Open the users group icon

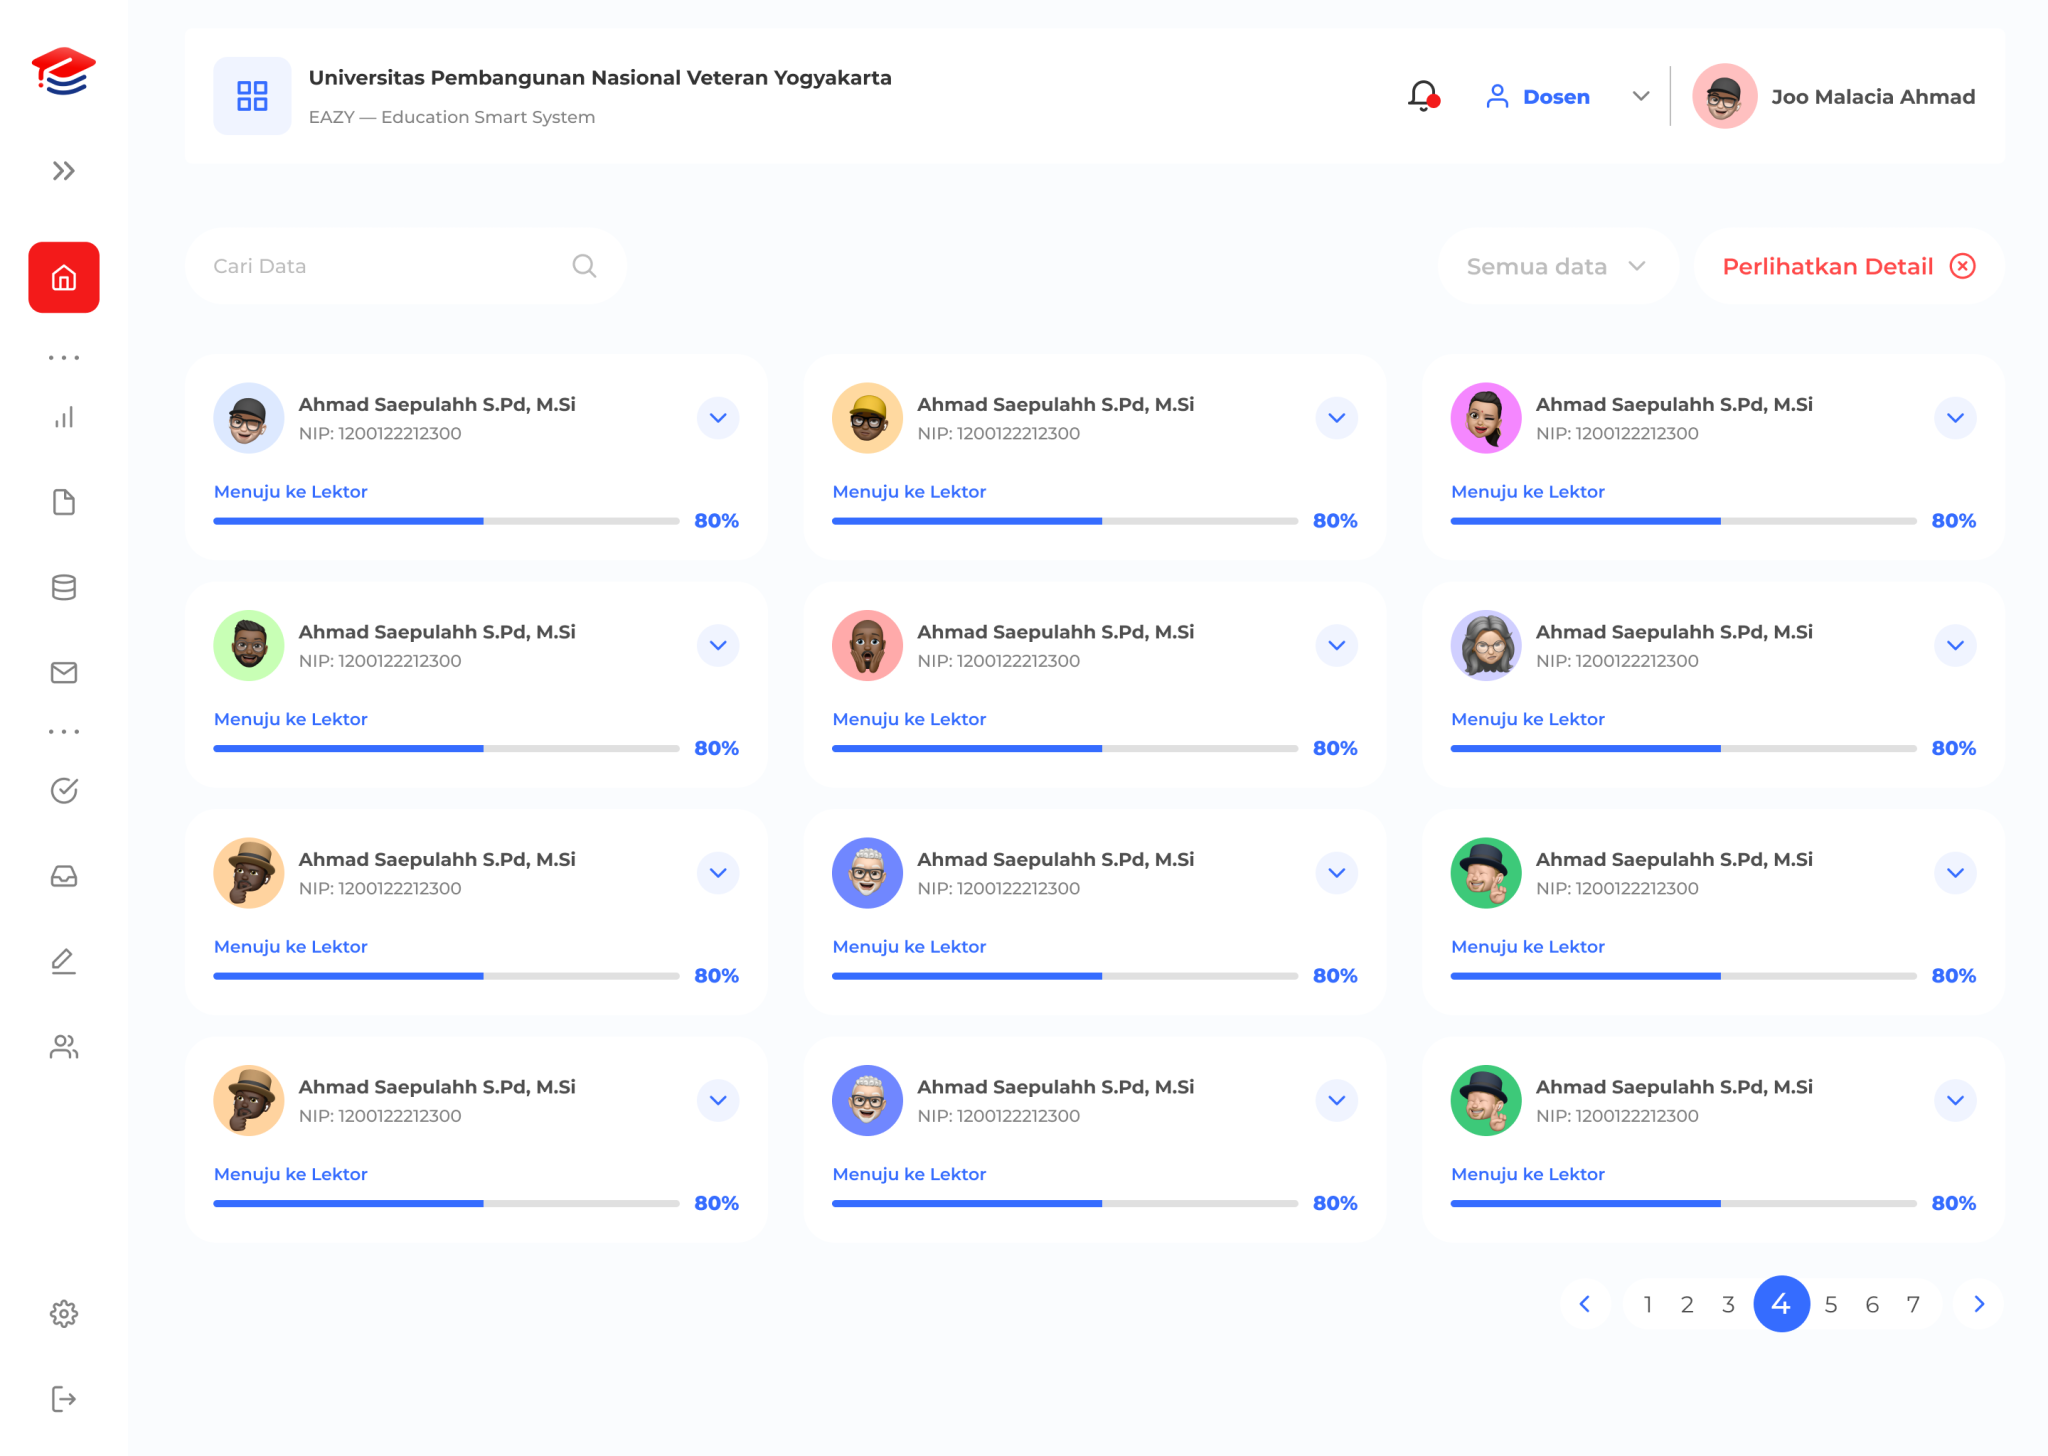point(64,1047)
